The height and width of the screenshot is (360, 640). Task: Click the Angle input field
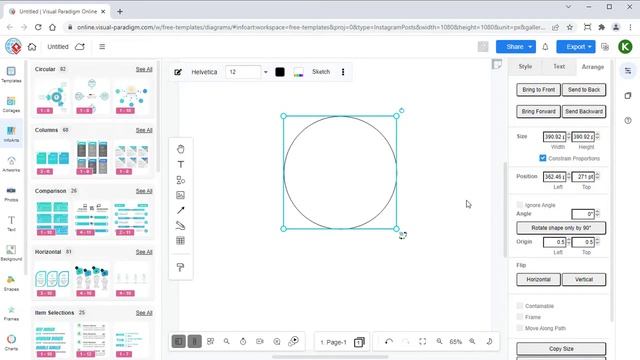click(x=583, y=213)
